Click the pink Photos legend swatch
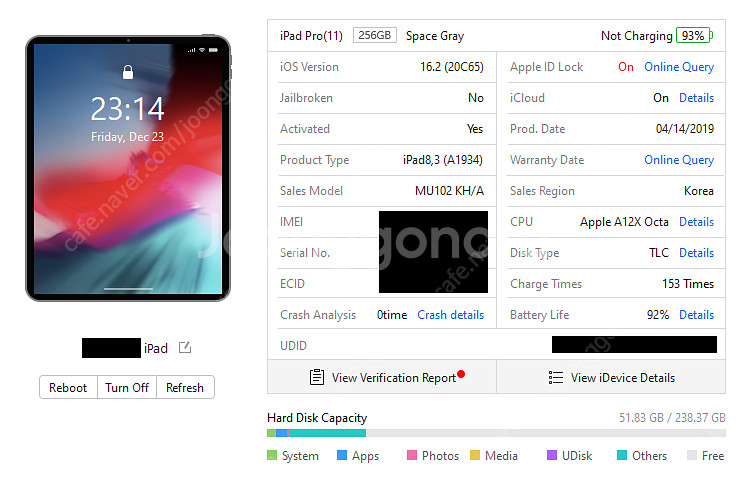The width and height of the screenshot is (743, 483). pos(412,455)
